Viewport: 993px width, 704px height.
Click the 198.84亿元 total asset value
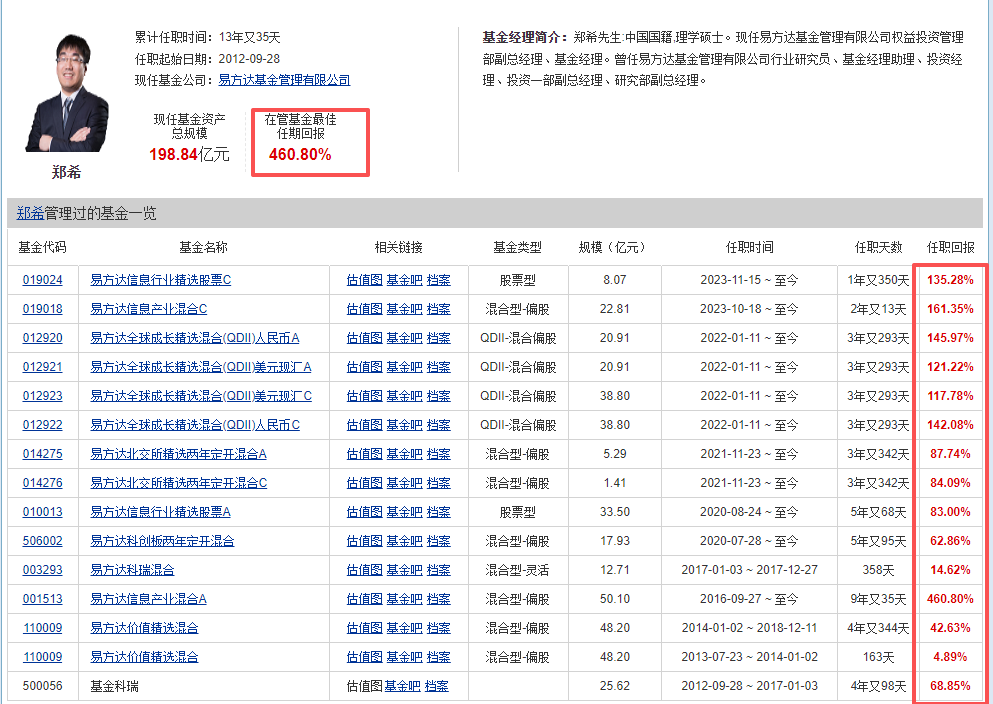(x=189, y=154)
